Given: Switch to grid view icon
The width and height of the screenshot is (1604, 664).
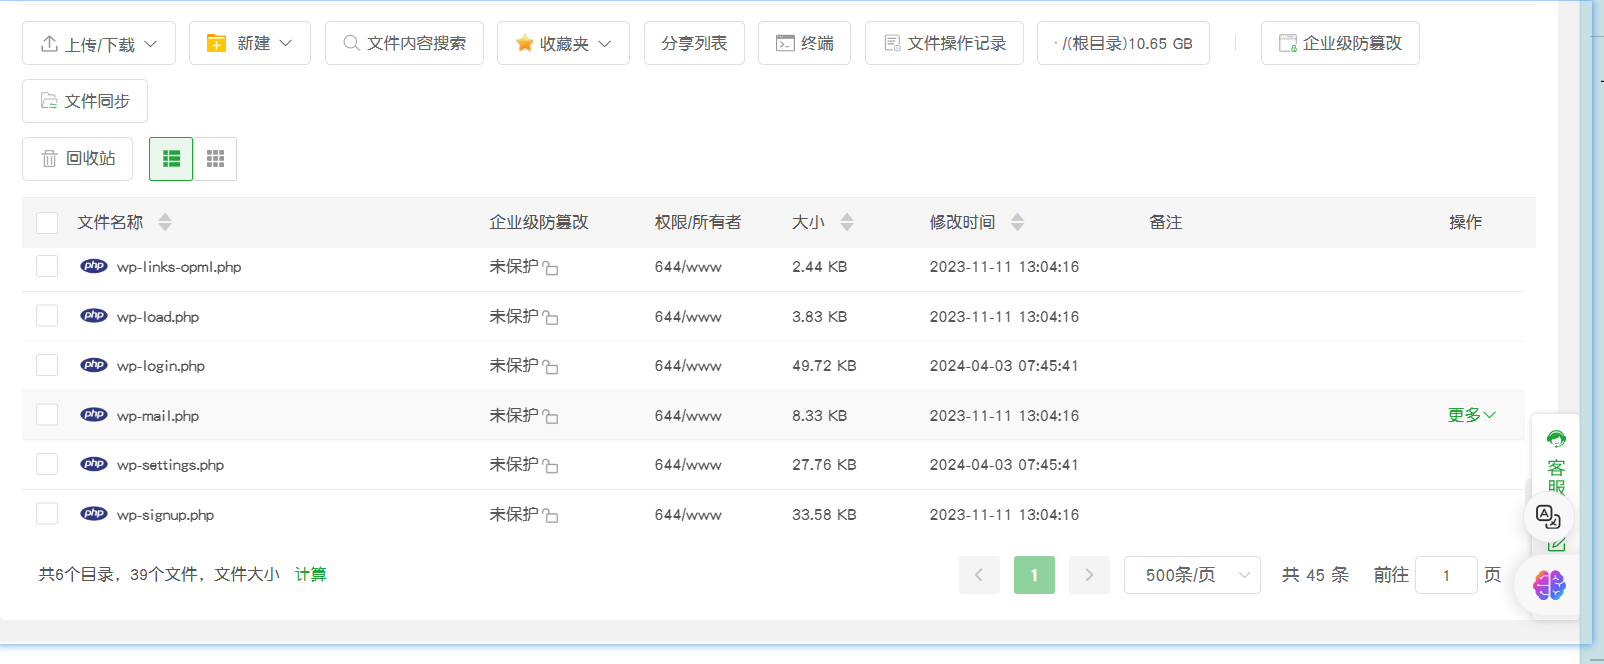Looking at the screenshot, I should click(215, 159).
